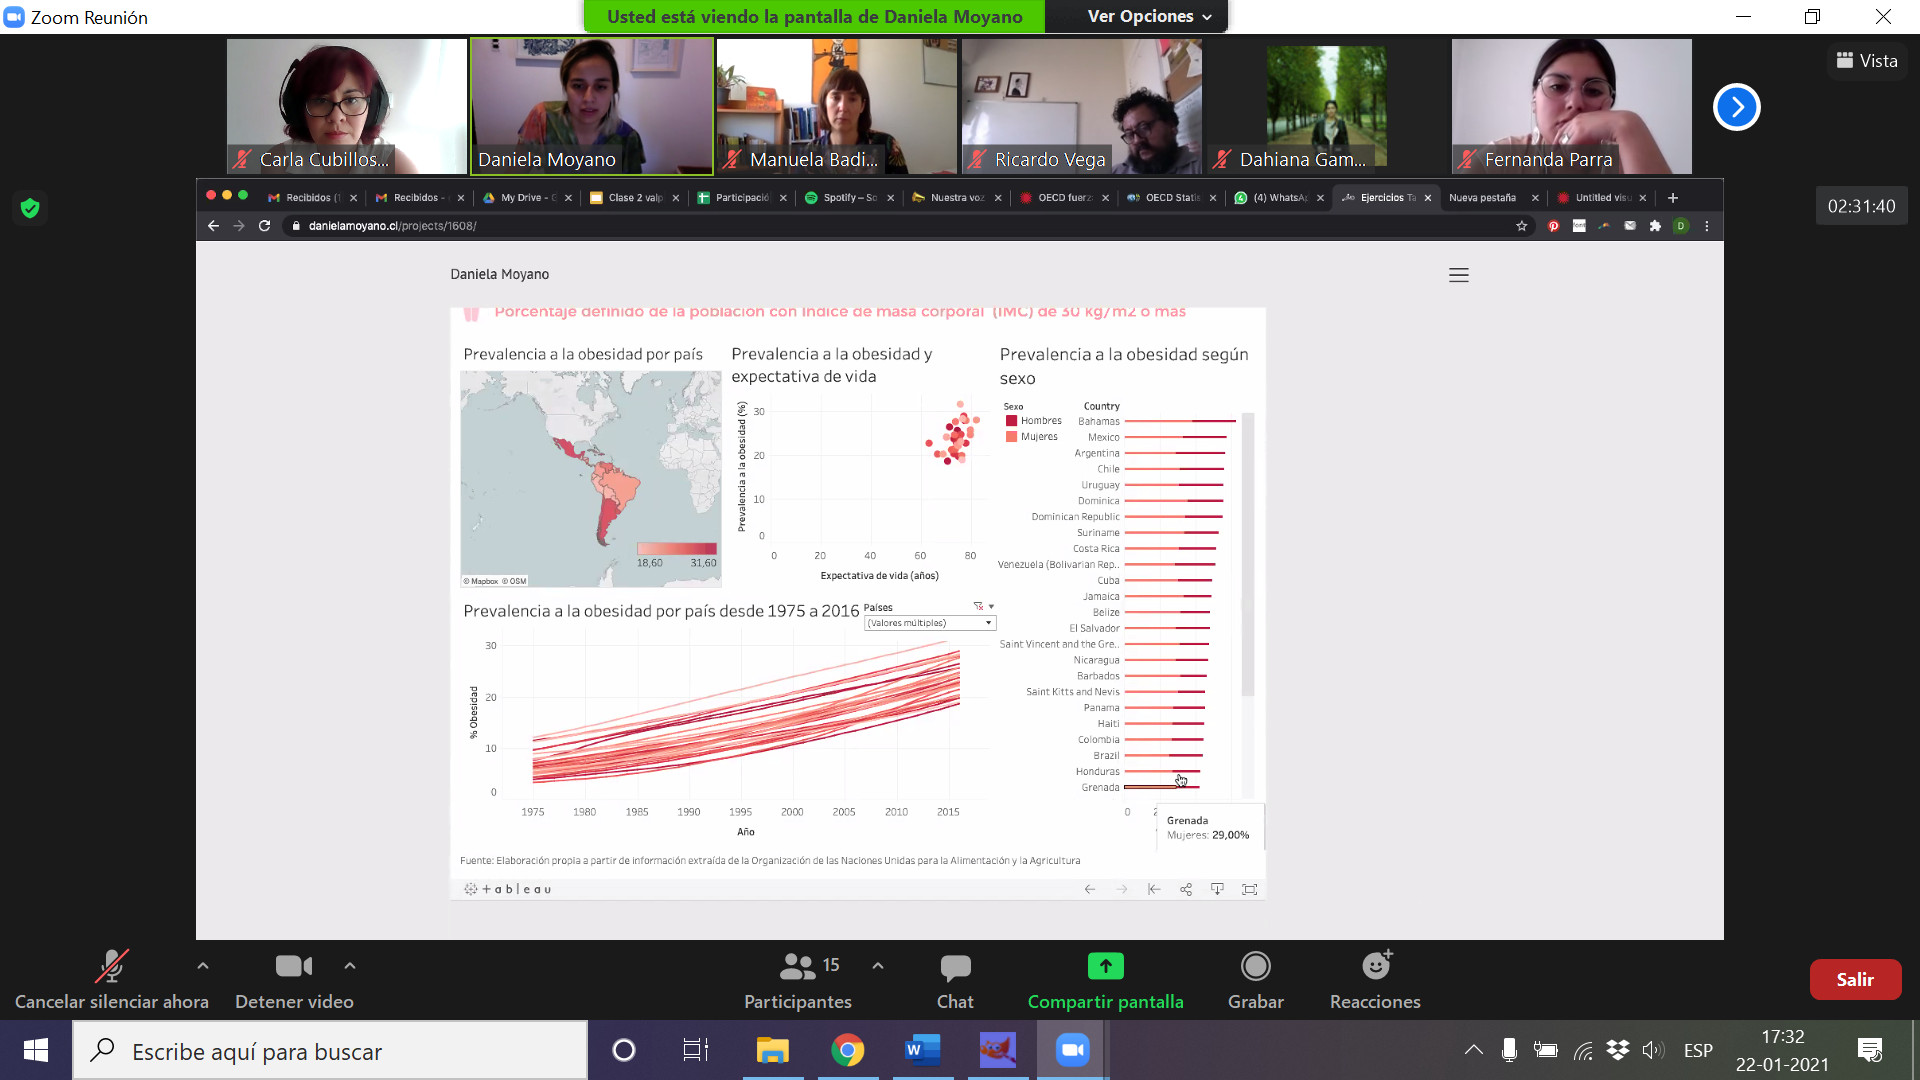Open Windows notification center
This screenshot has width=1920, height=1080.
click(x=1870, y=1050)
